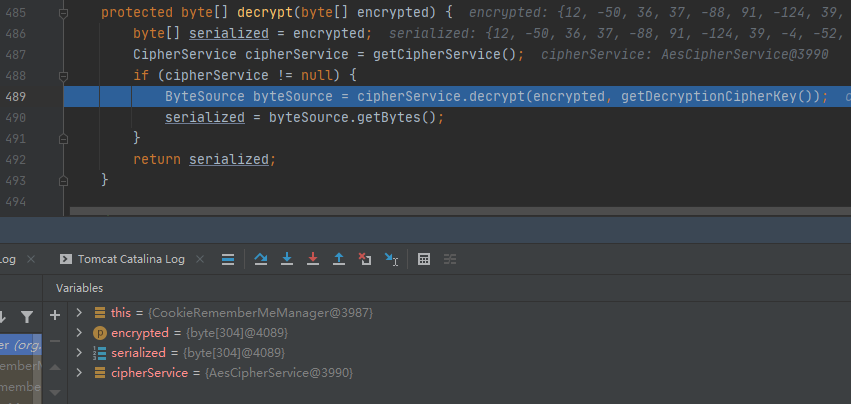
Task: Add a new watch with plus icon
Action: tap(55, 313)
